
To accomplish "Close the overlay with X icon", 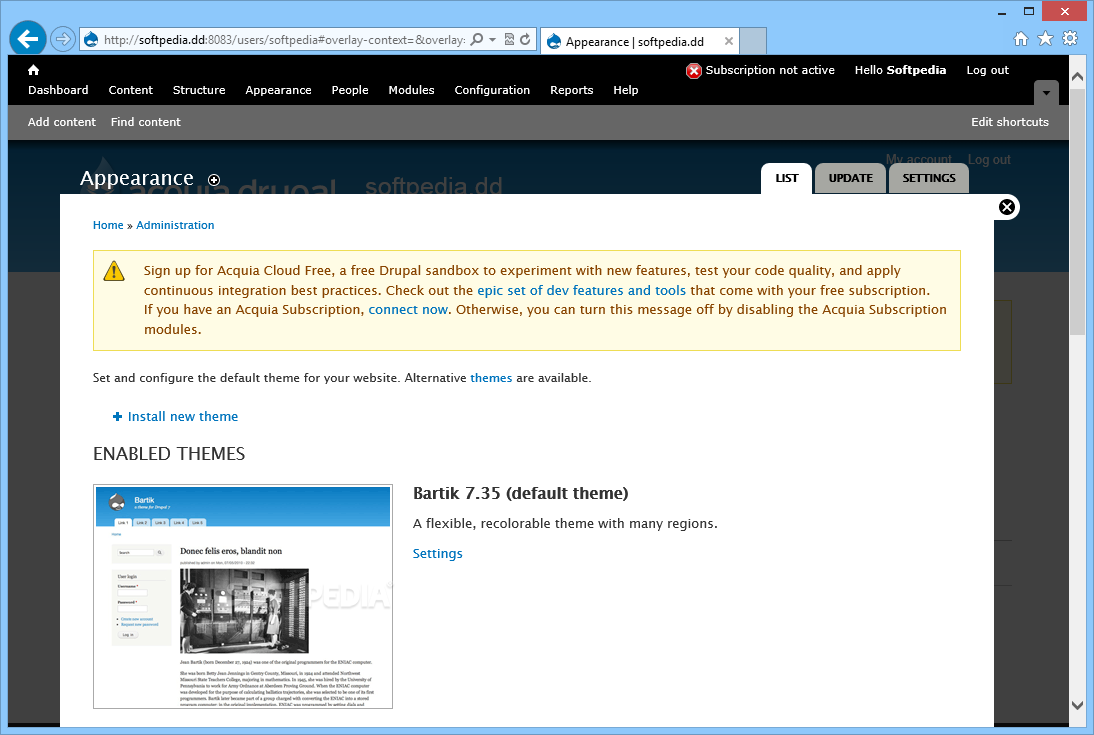I will (x=1006, y=207).
